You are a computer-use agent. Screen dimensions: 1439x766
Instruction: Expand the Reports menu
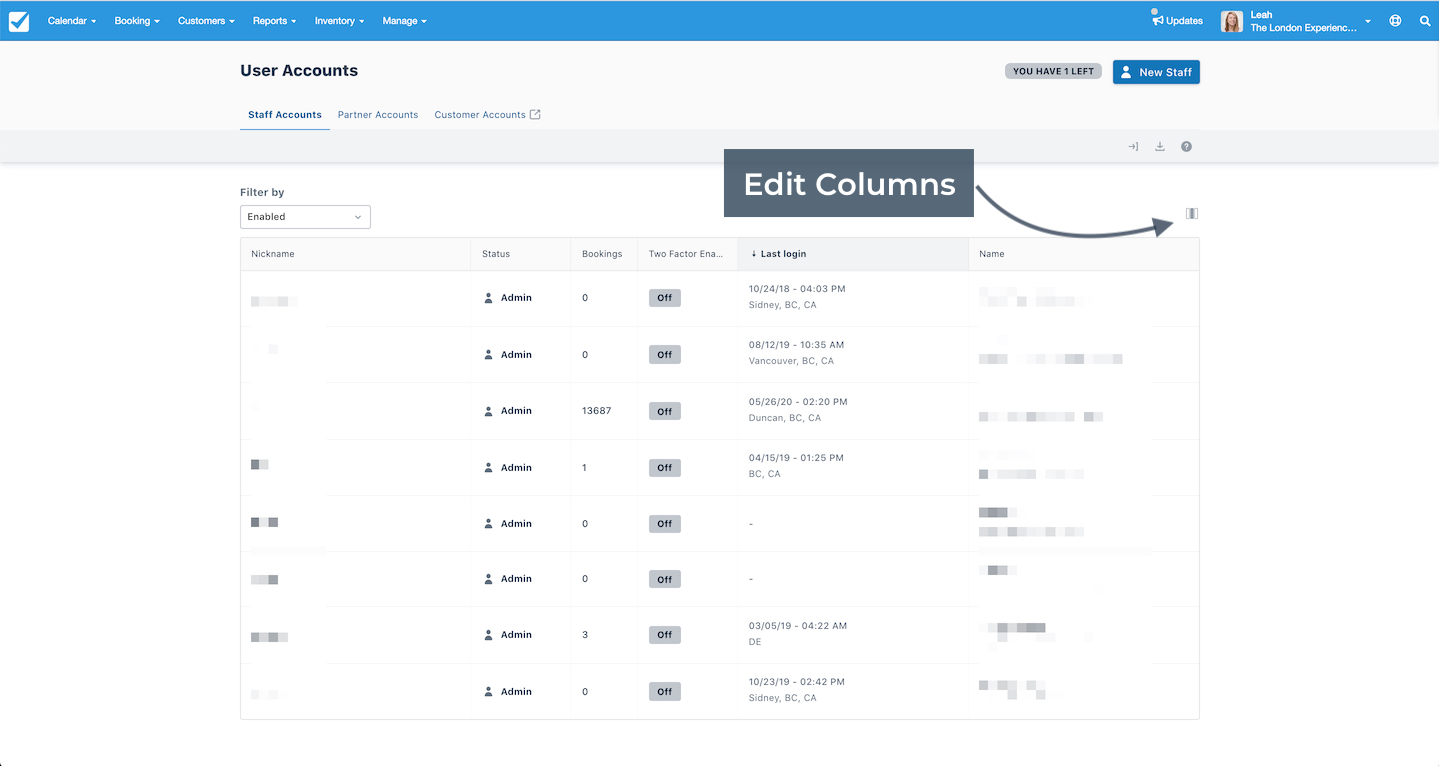point(275,21)
